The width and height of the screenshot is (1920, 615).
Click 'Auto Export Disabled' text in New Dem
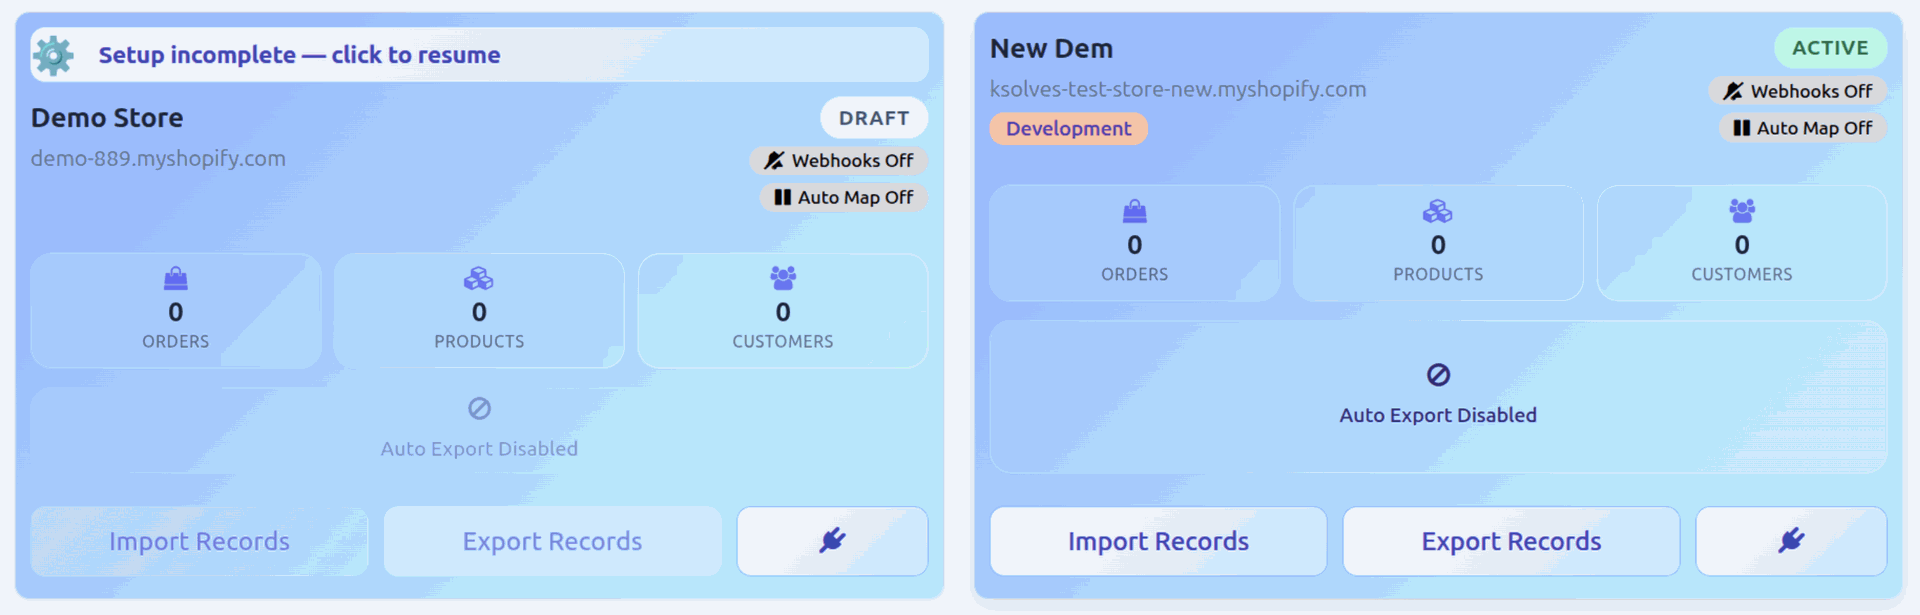[1438, 415]
